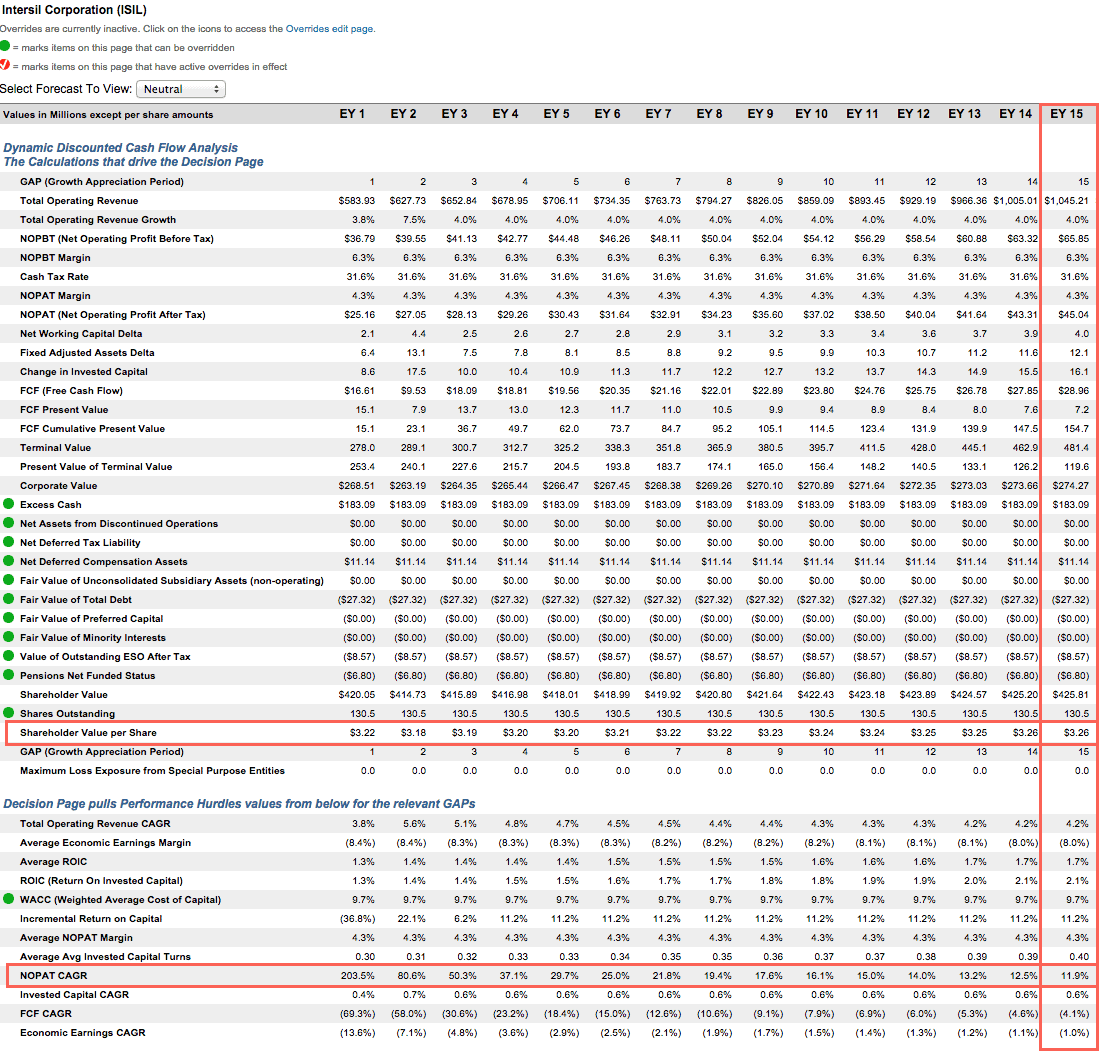Select the FCF Cumulative Present Value label
1099x1054 pixels.
93,428
